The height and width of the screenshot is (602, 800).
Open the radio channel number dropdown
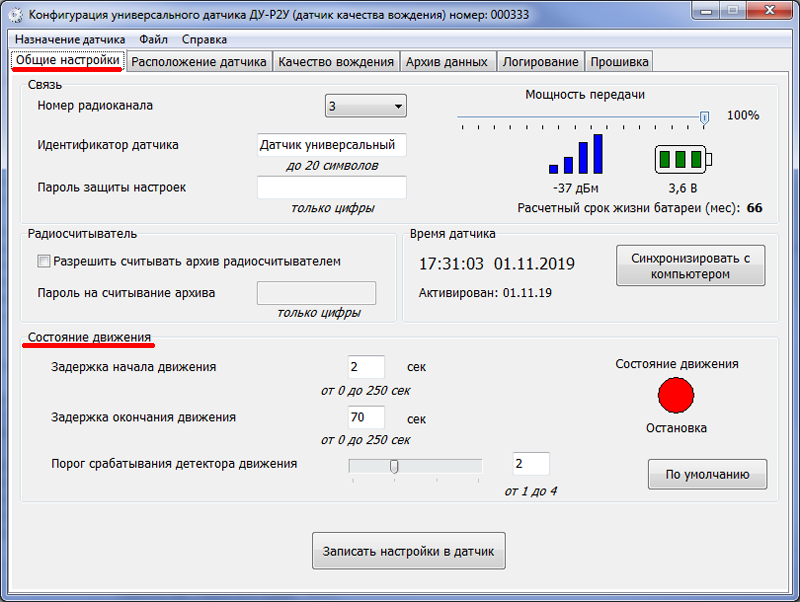tap(366, 106)
